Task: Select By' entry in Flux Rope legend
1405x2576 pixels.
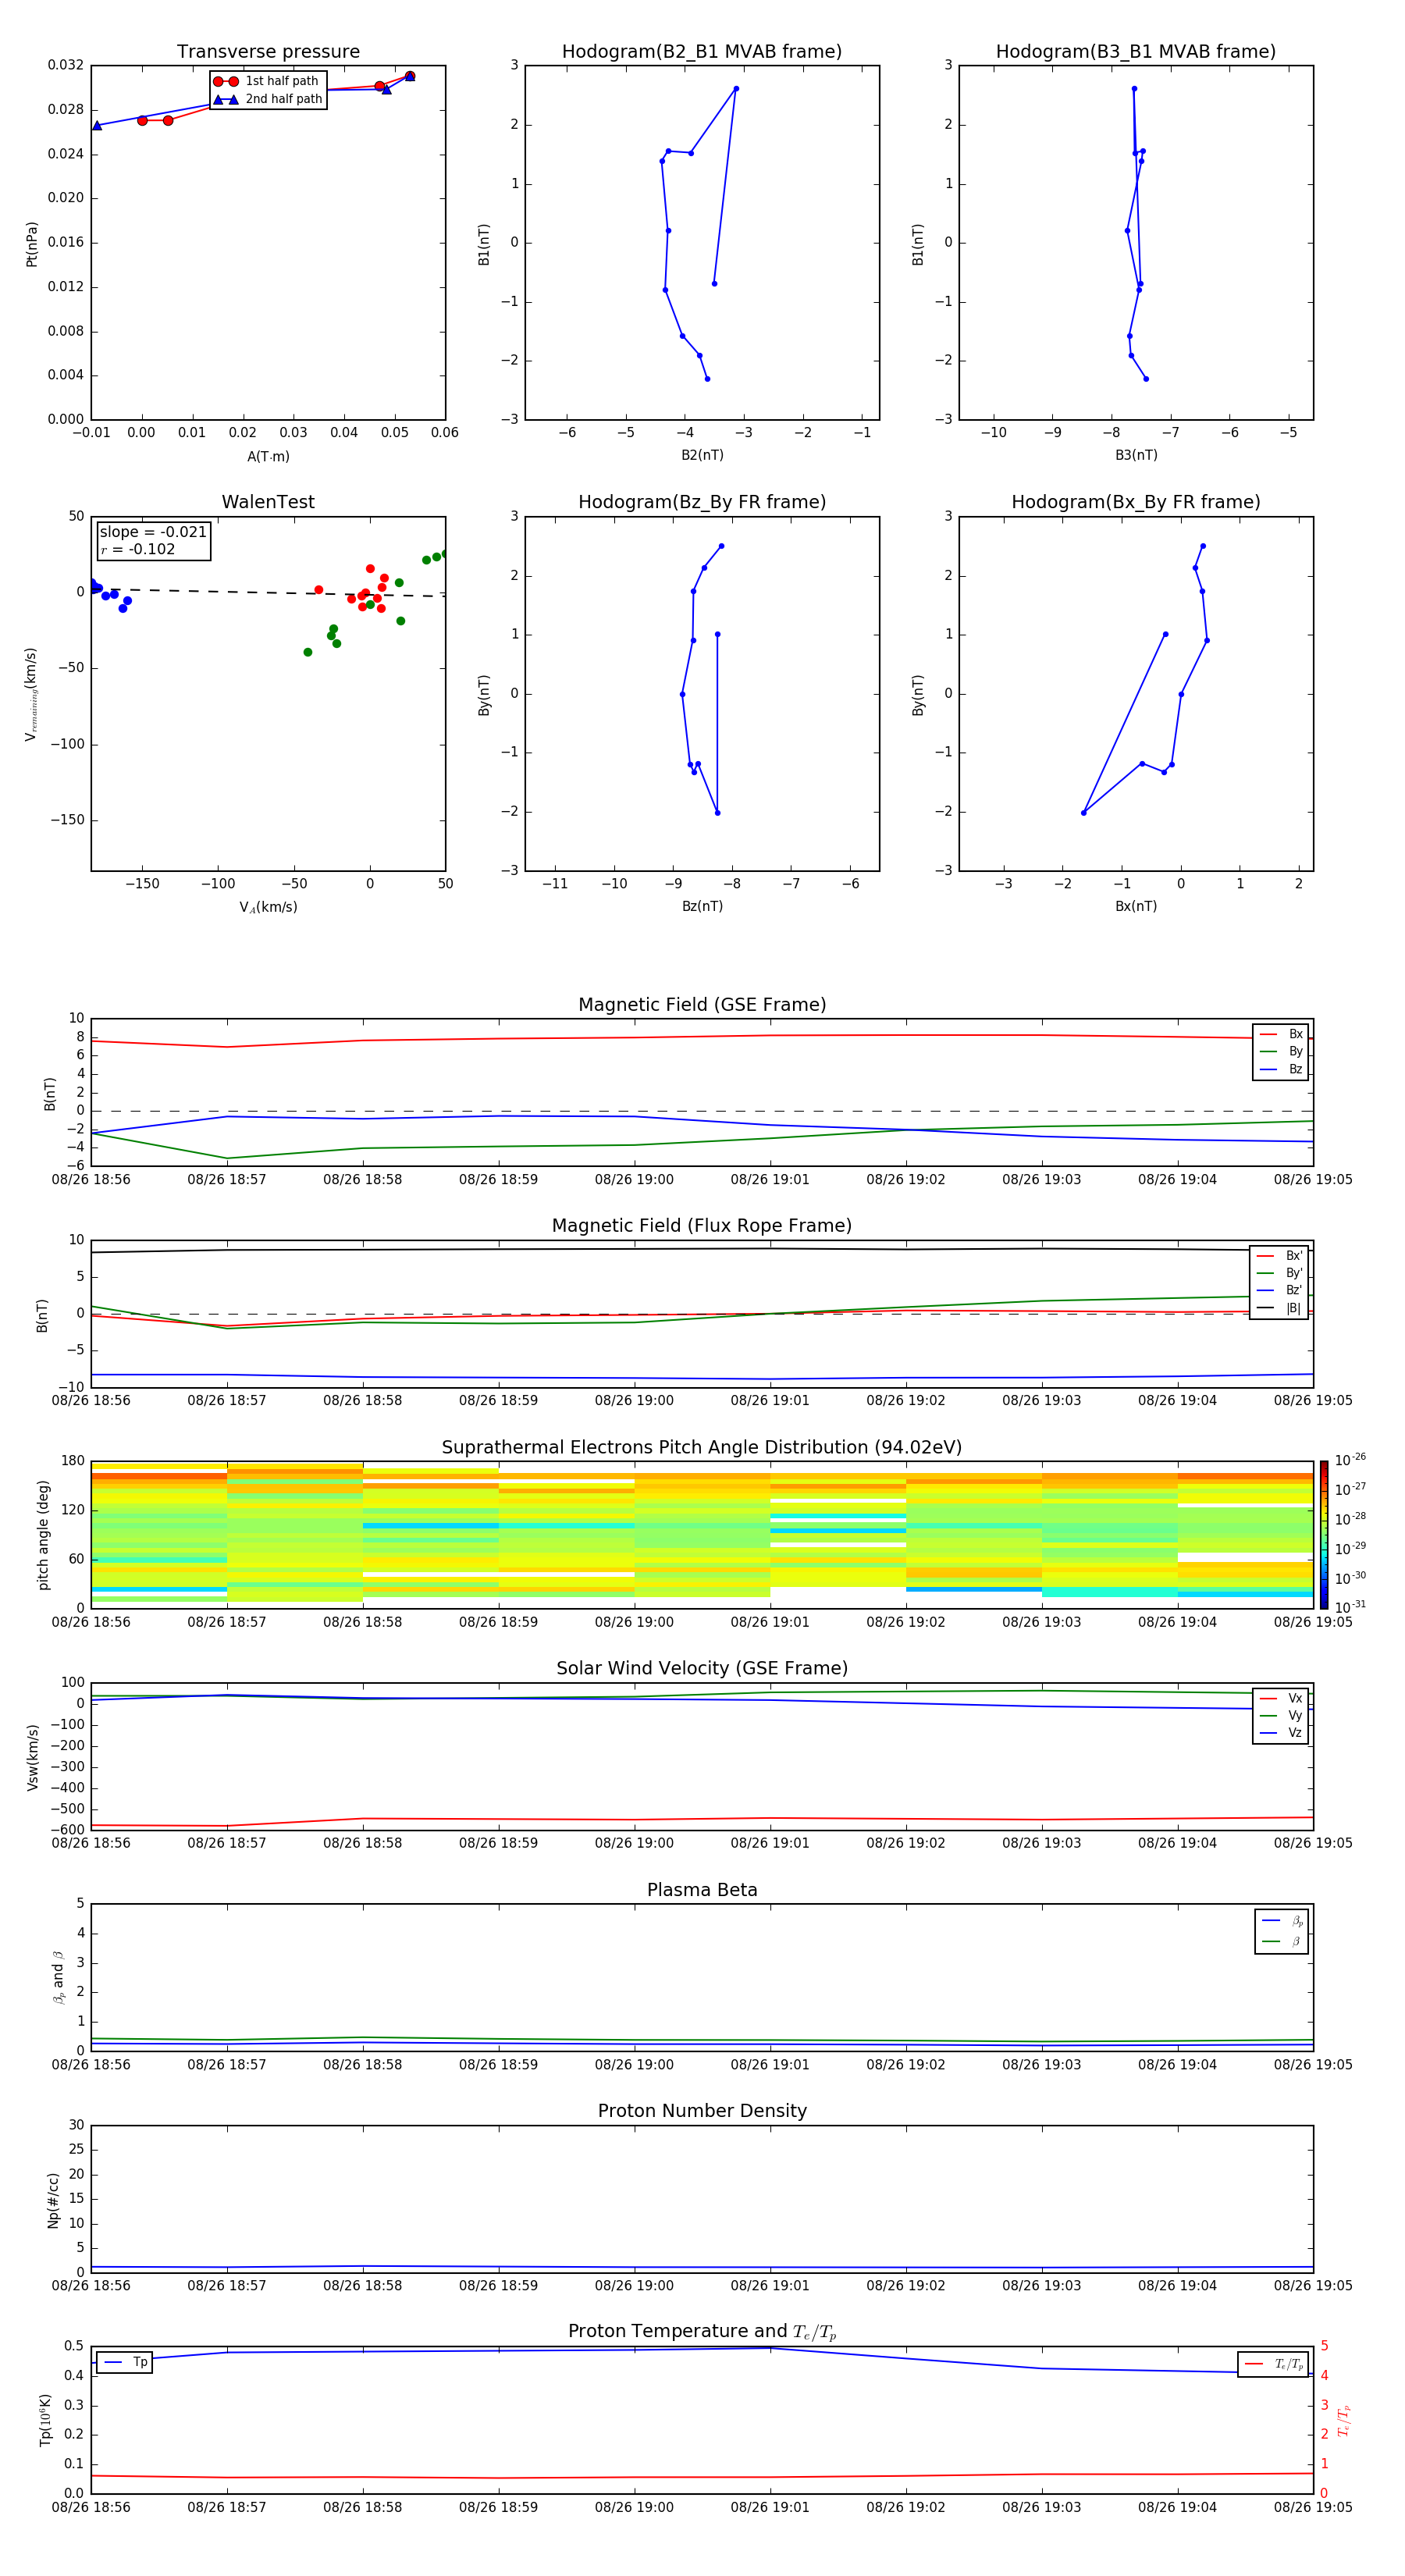Action: (x=1280, y=1273)
